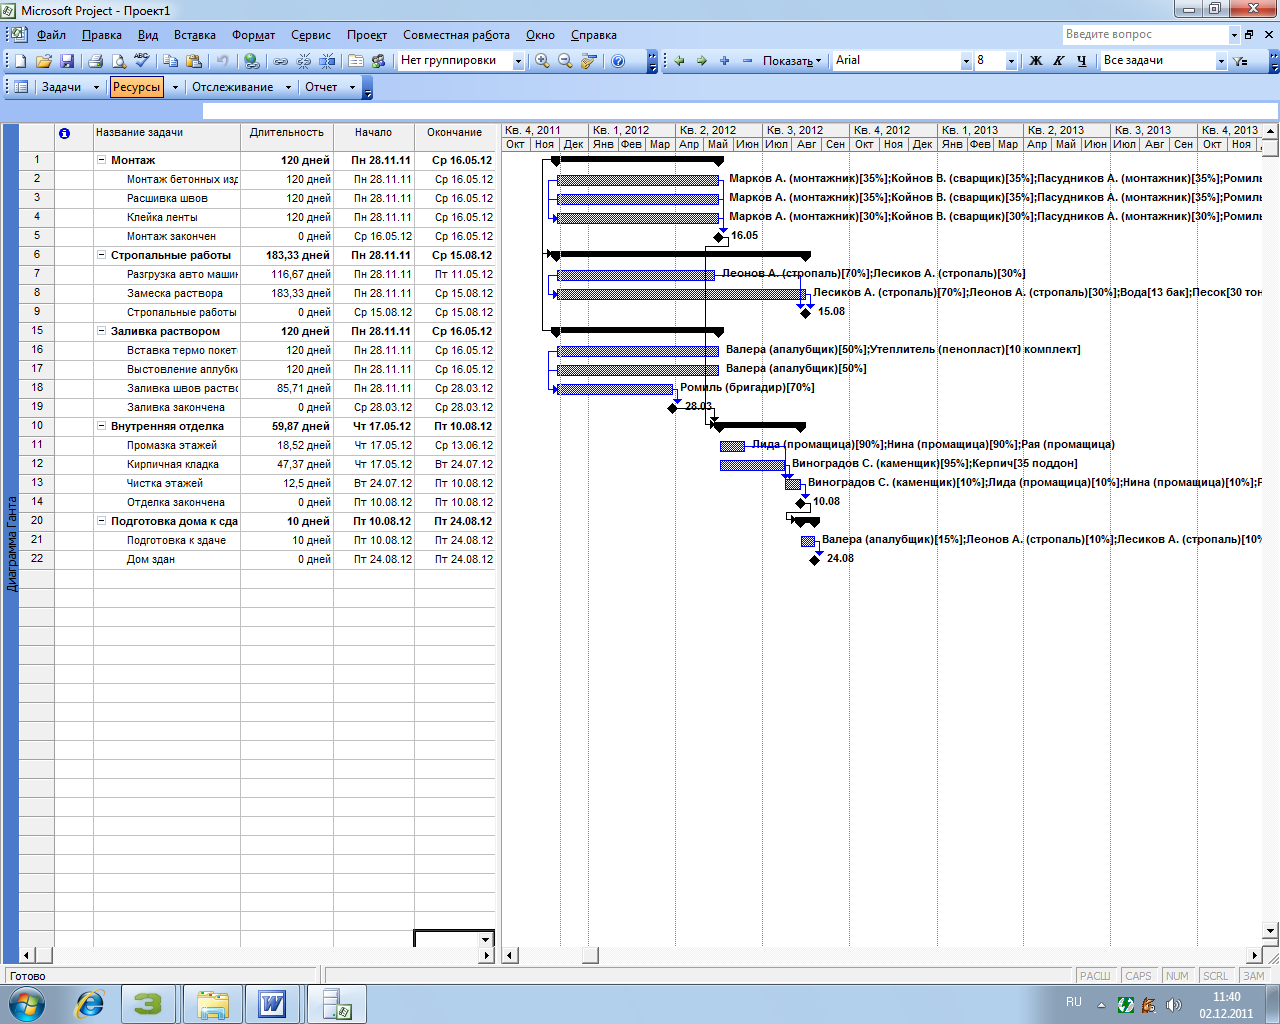Collapse the 'Заливка раствором' summary task
This screenshot has width=1280, height=1024.
[x=101, y=331]
